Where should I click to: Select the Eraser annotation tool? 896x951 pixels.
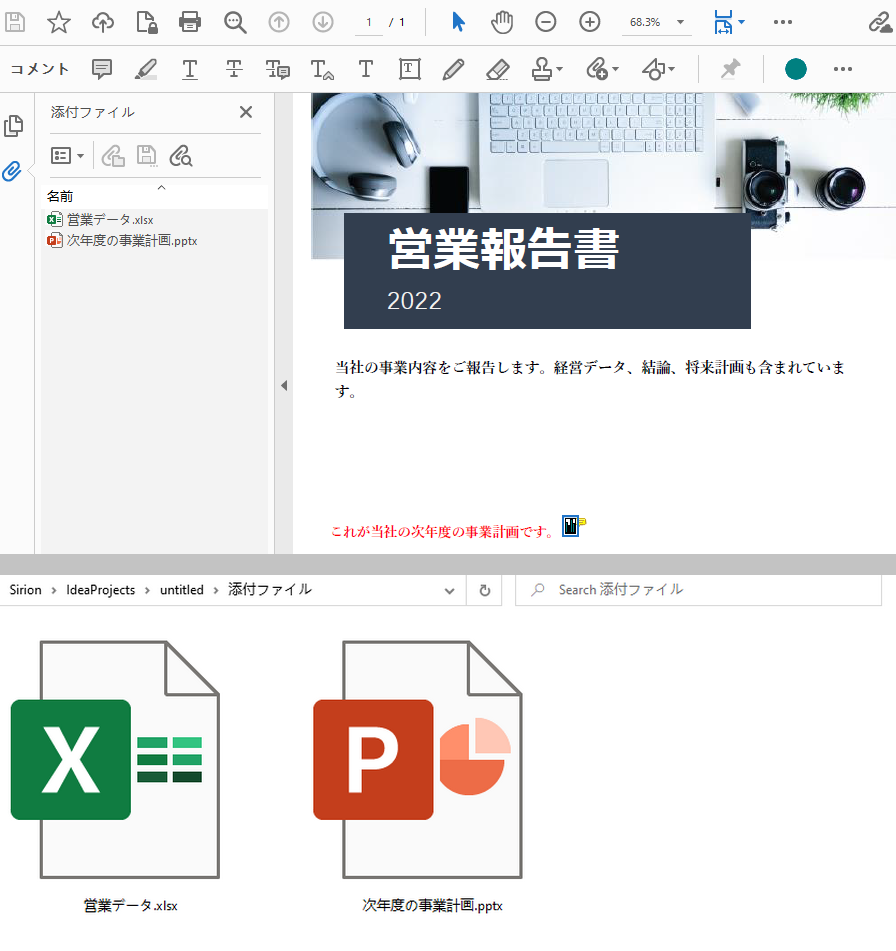496,69
